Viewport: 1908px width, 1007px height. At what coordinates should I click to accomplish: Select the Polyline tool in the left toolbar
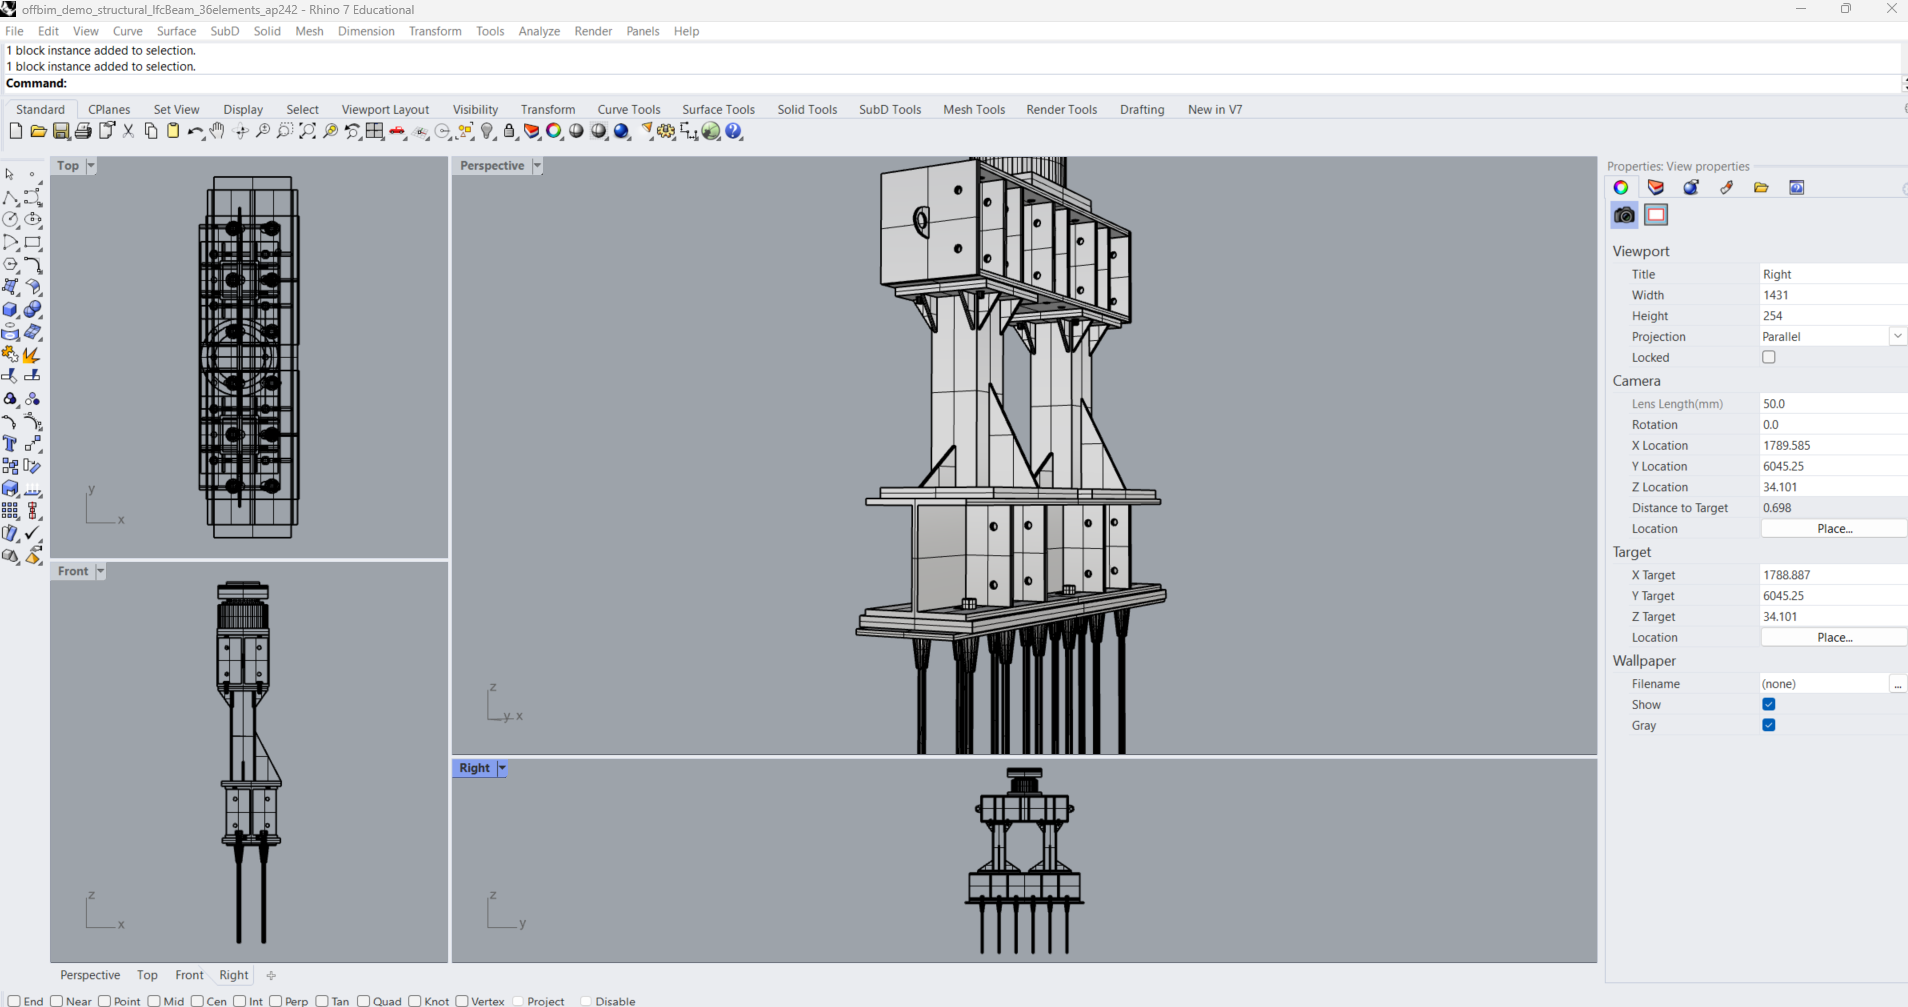click(x=10, y=197)
